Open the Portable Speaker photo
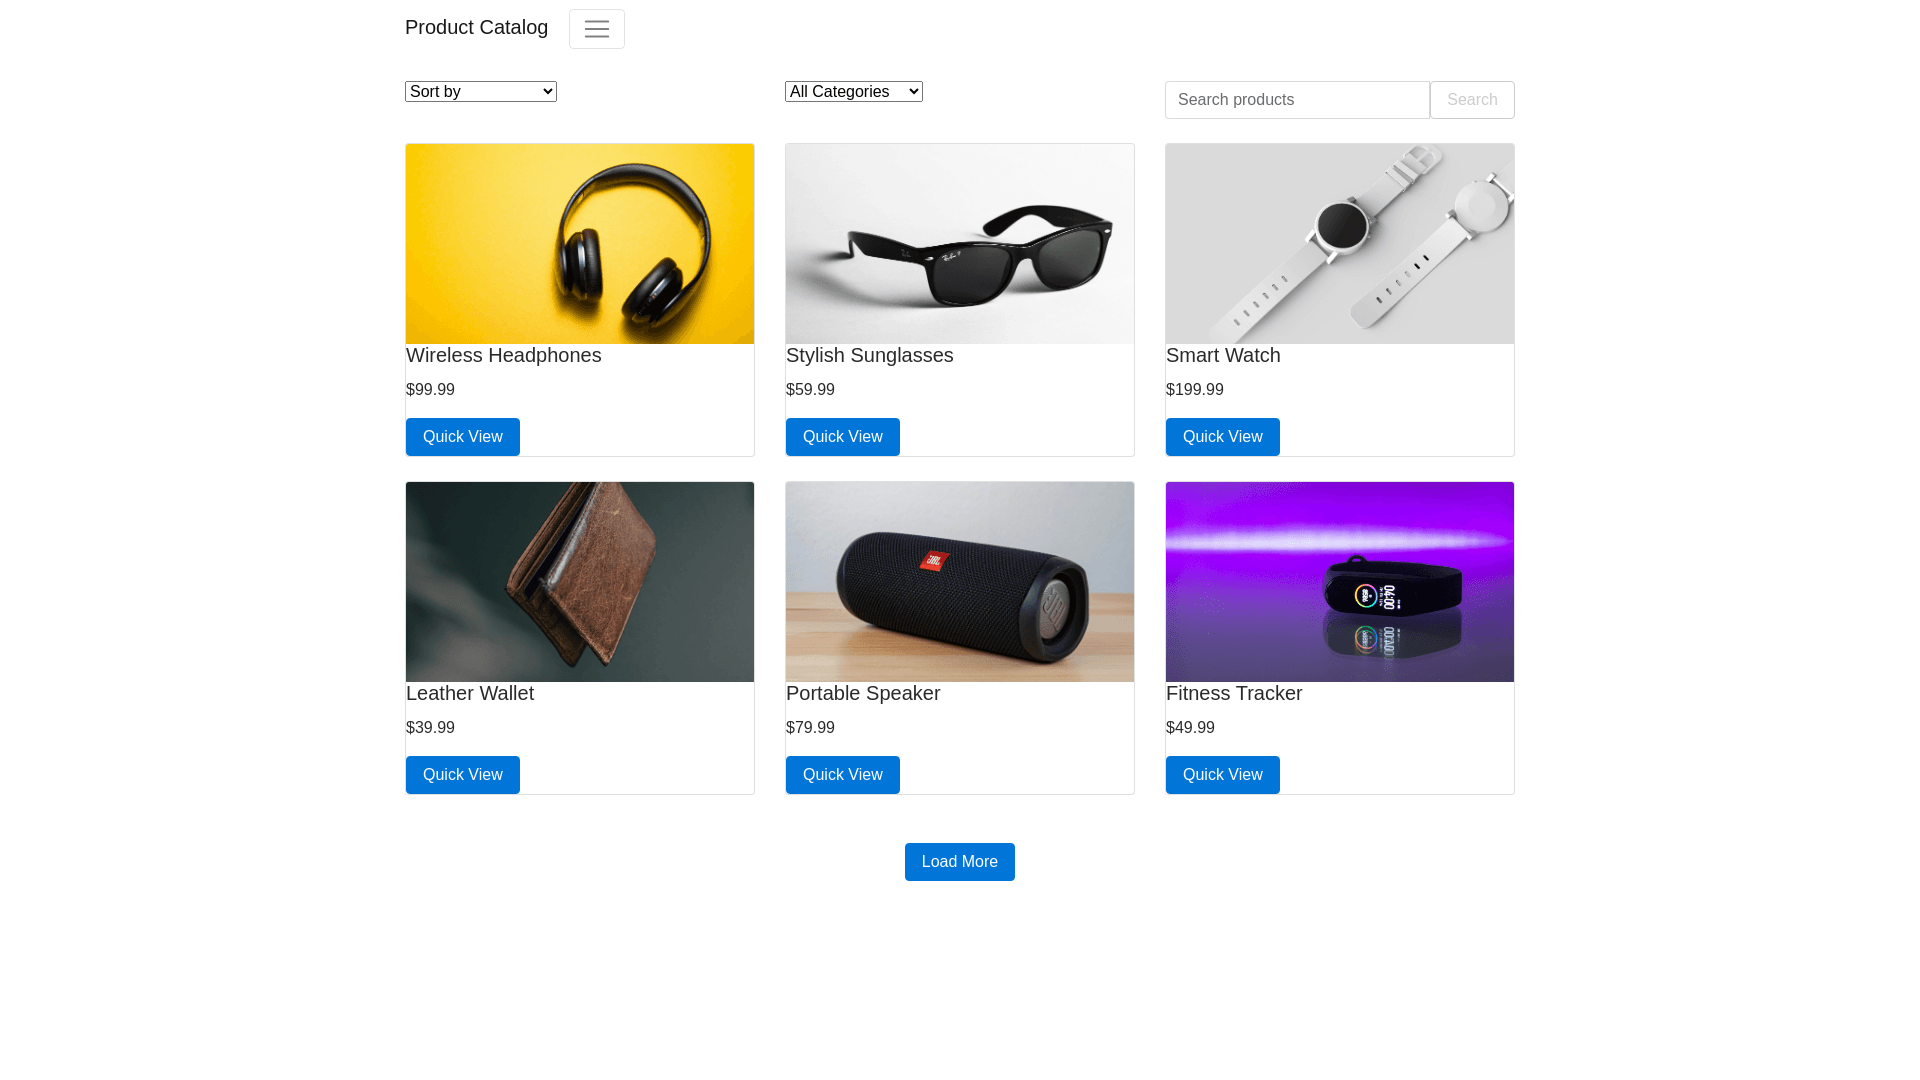The height and width of the screenshot is (1080, 1920). click(x=960, y=582)
